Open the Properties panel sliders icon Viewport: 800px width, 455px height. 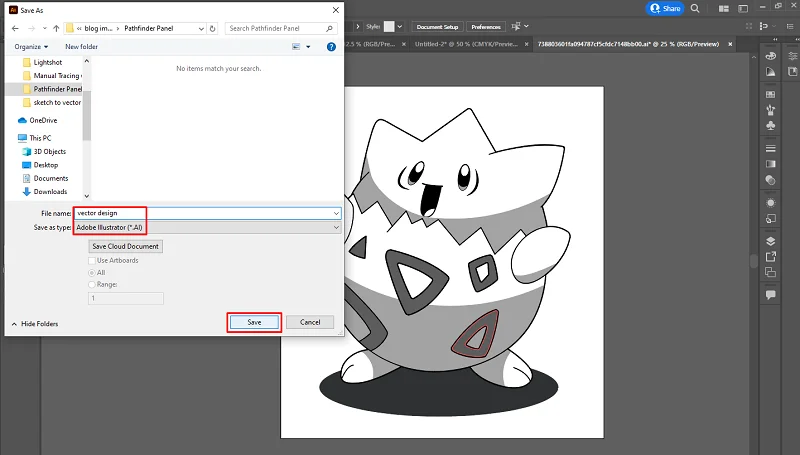(x=792, y=56)
